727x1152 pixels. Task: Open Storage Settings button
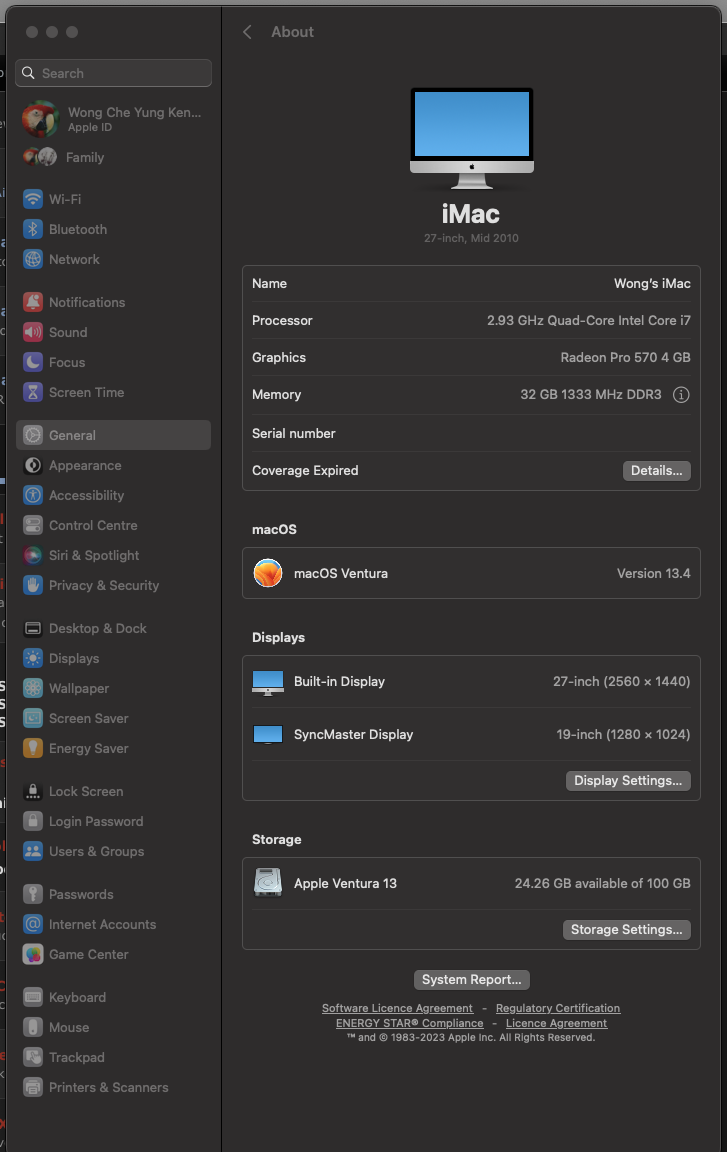point(626,929)
